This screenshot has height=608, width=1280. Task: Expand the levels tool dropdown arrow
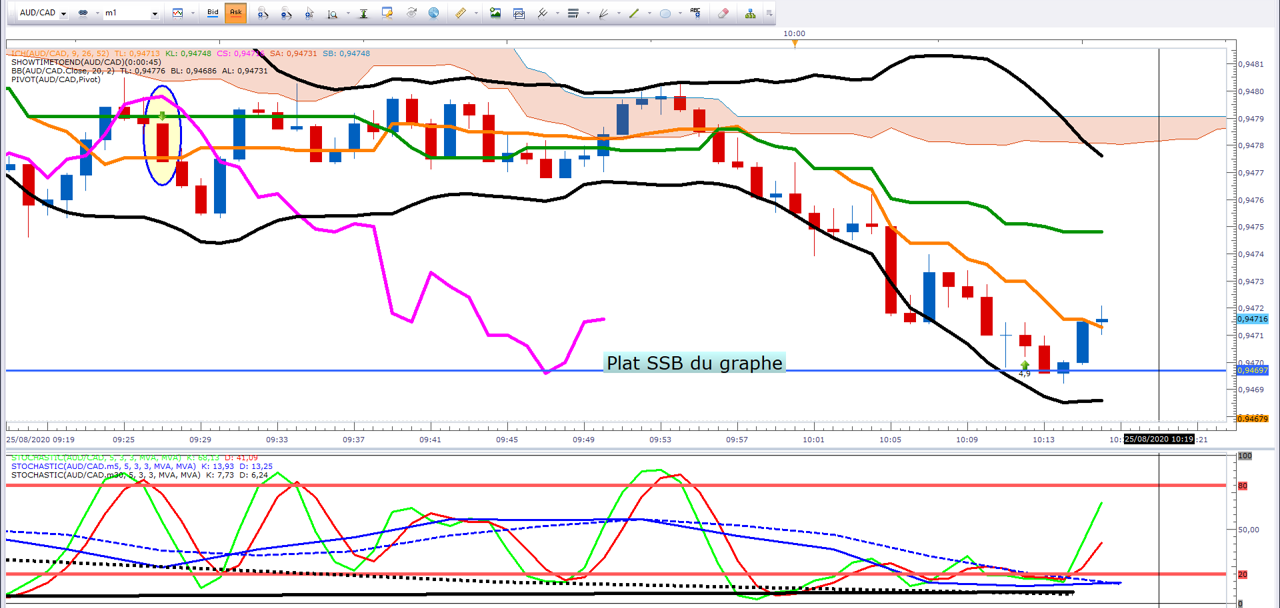(588, 13)
